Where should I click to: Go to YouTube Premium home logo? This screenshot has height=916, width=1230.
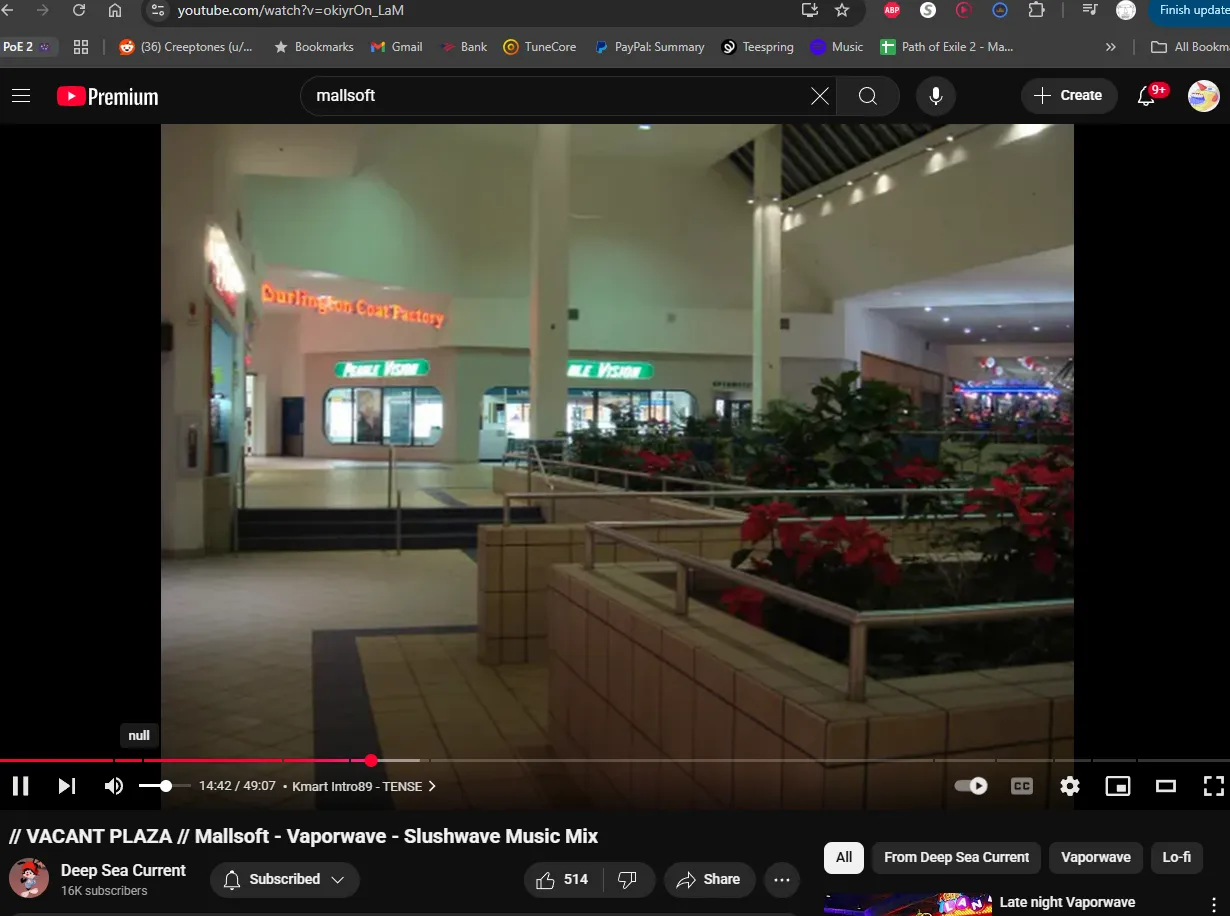[108, 96]
